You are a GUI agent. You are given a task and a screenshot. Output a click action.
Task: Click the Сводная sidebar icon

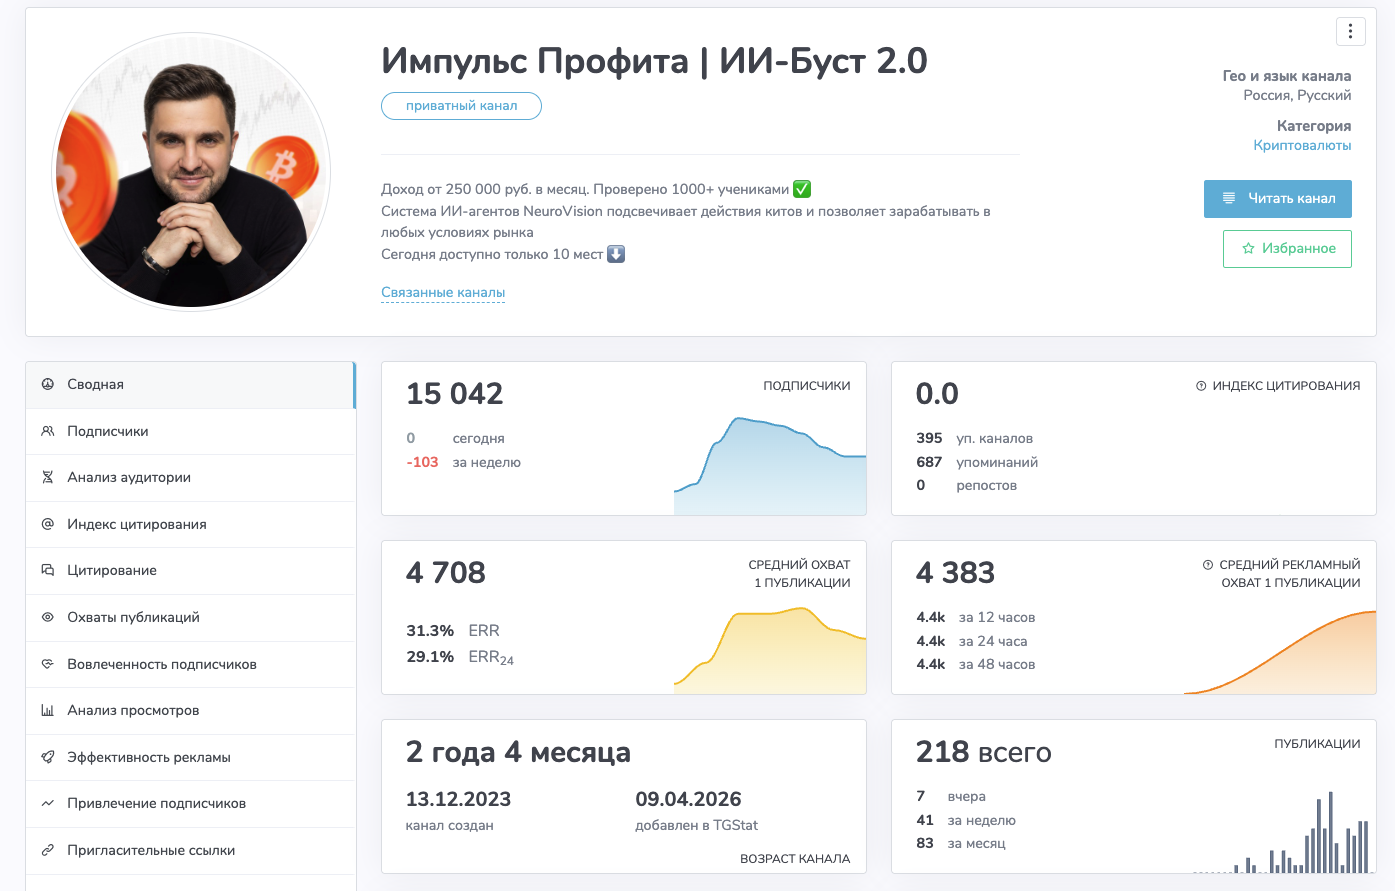[x=47, y=384]
